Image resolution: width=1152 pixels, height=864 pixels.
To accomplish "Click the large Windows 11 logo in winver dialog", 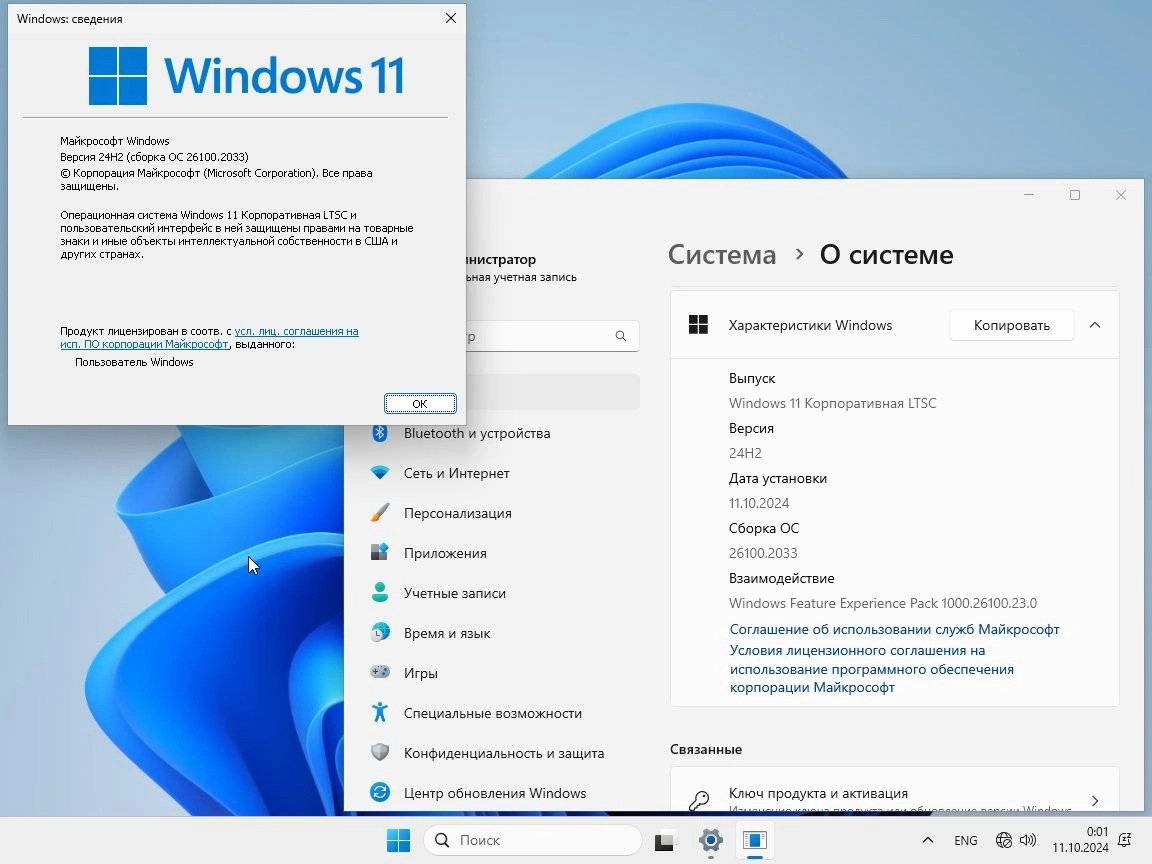I will [246, 76].
